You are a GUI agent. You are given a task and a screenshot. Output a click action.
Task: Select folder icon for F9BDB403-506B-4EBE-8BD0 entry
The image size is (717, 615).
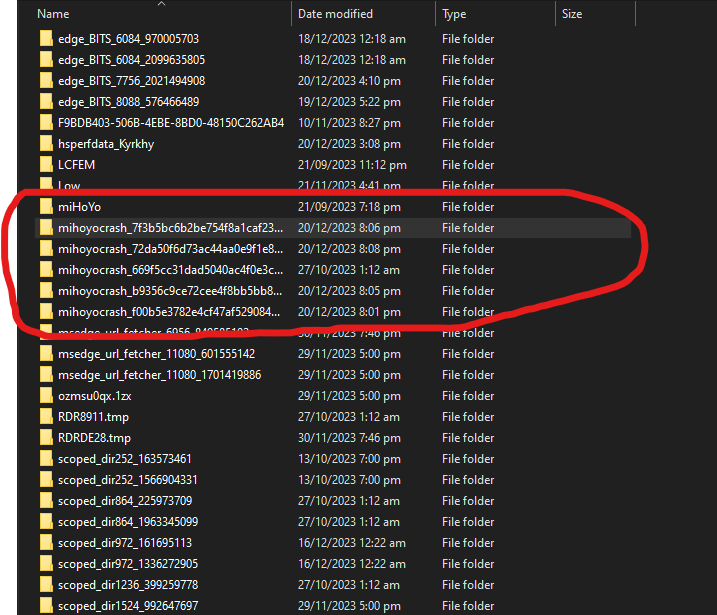point(46,123)
